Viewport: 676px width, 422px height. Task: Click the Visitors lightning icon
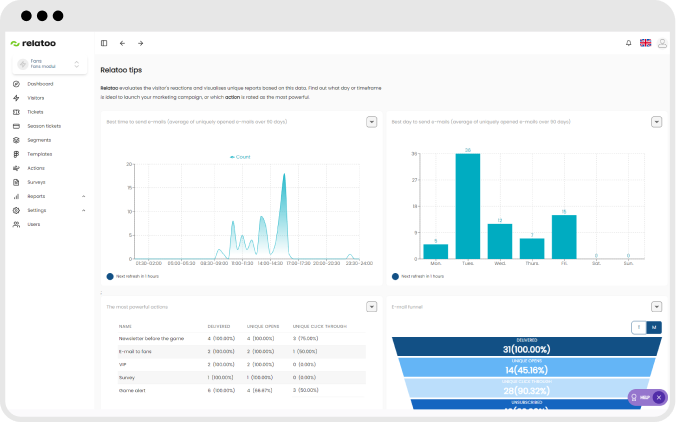(x=16, y=98)
